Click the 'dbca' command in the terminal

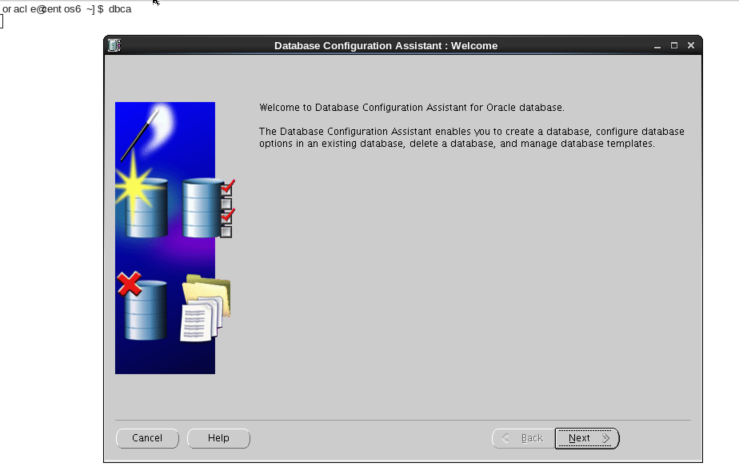coord(120,9)
